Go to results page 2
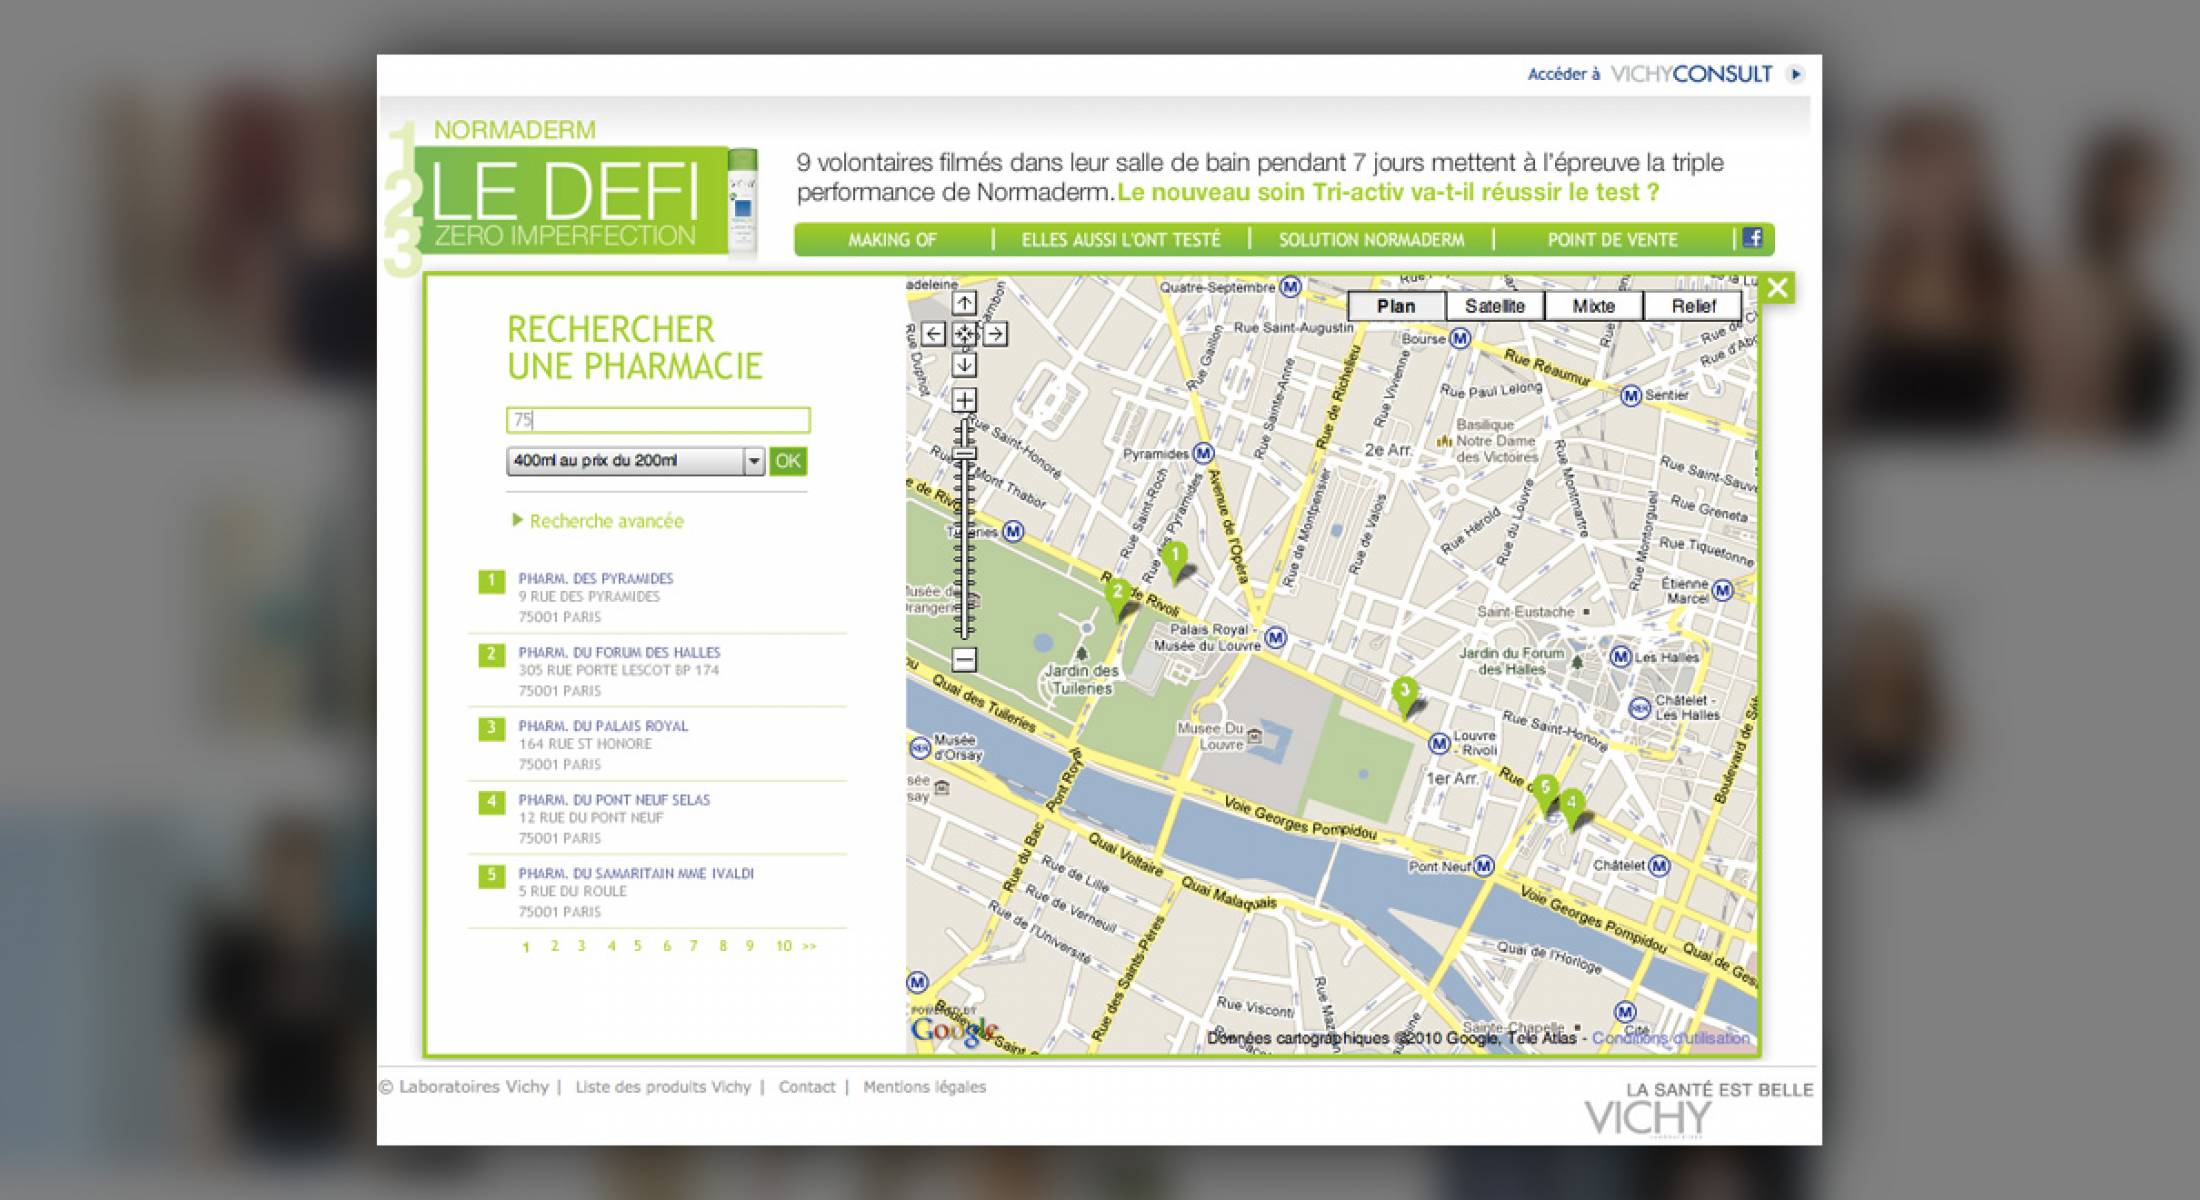This screenshot has width=2200, height=1200. 554,946
